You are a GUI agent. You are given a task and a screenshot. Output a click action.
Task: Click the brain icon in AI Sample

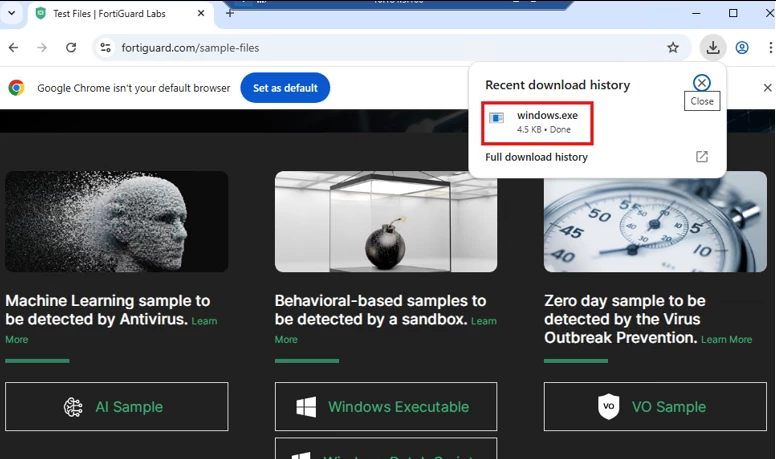(x=73, y=407)
